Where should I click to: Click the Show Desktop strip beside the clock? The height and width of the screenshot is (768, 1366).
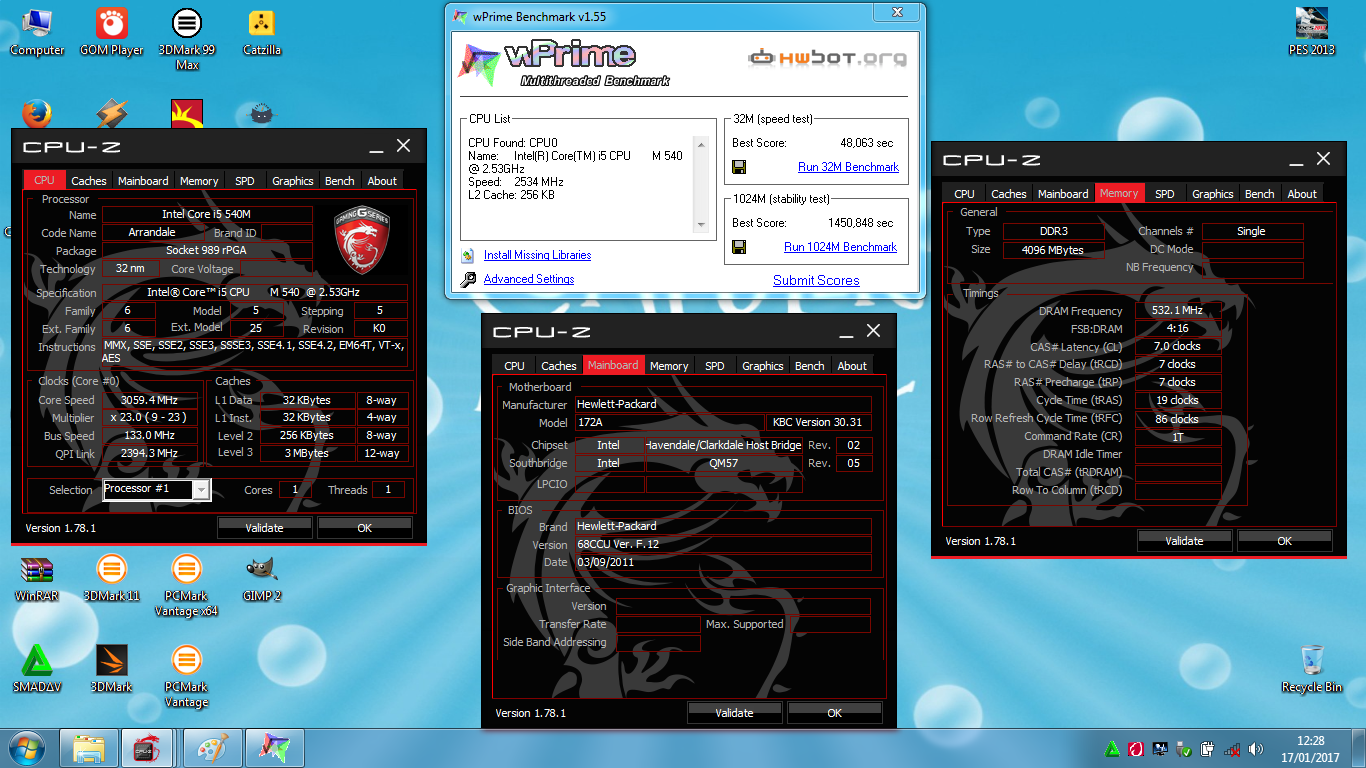click(x=1359, y=748)
